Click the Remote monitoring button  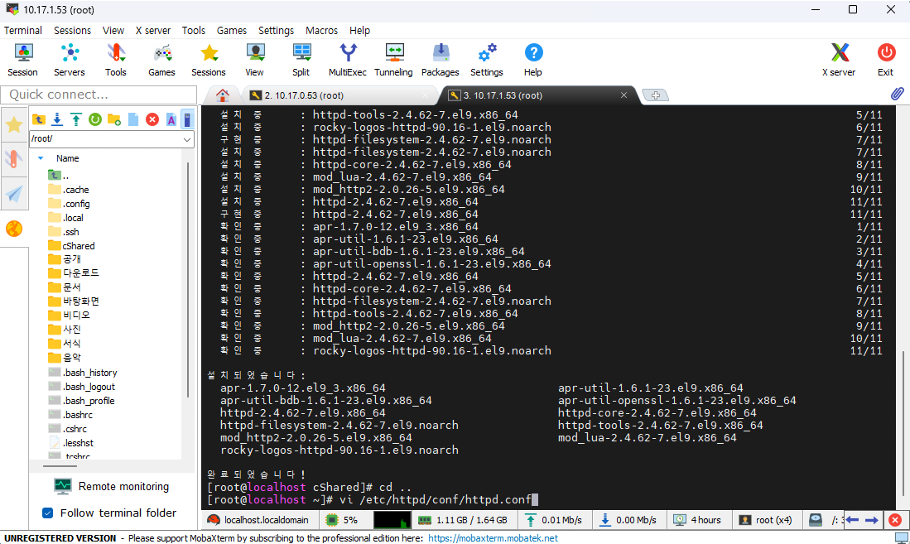point(111,486)
